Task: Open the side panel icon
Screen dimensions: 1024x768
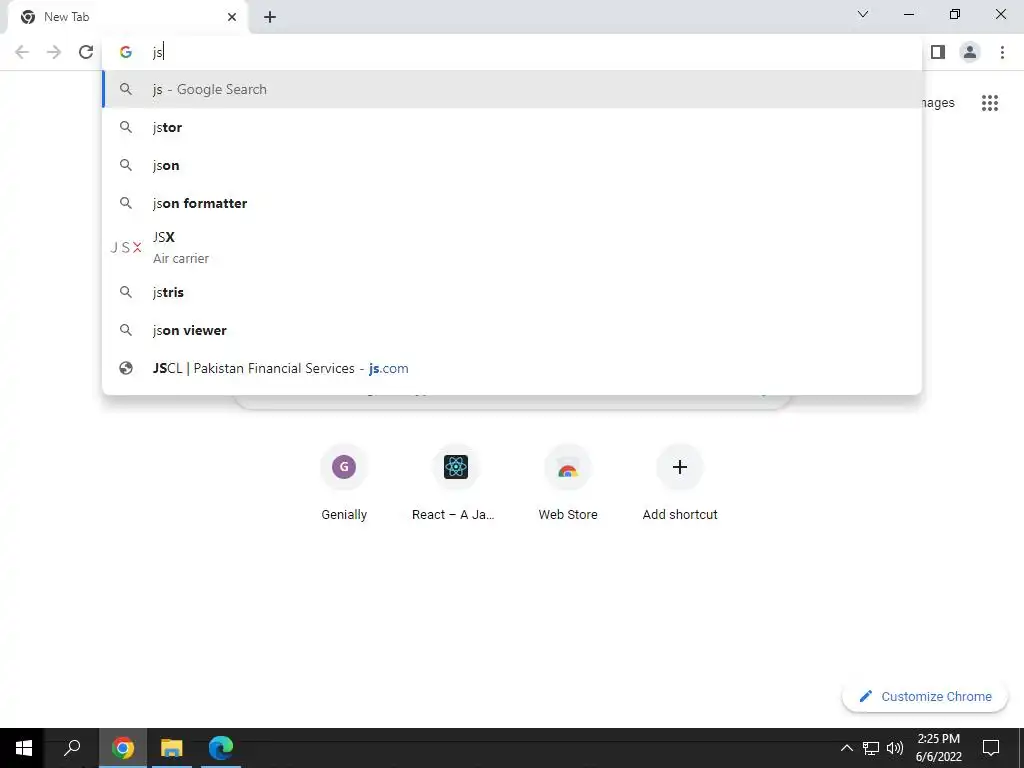Action: click(938, 52)
